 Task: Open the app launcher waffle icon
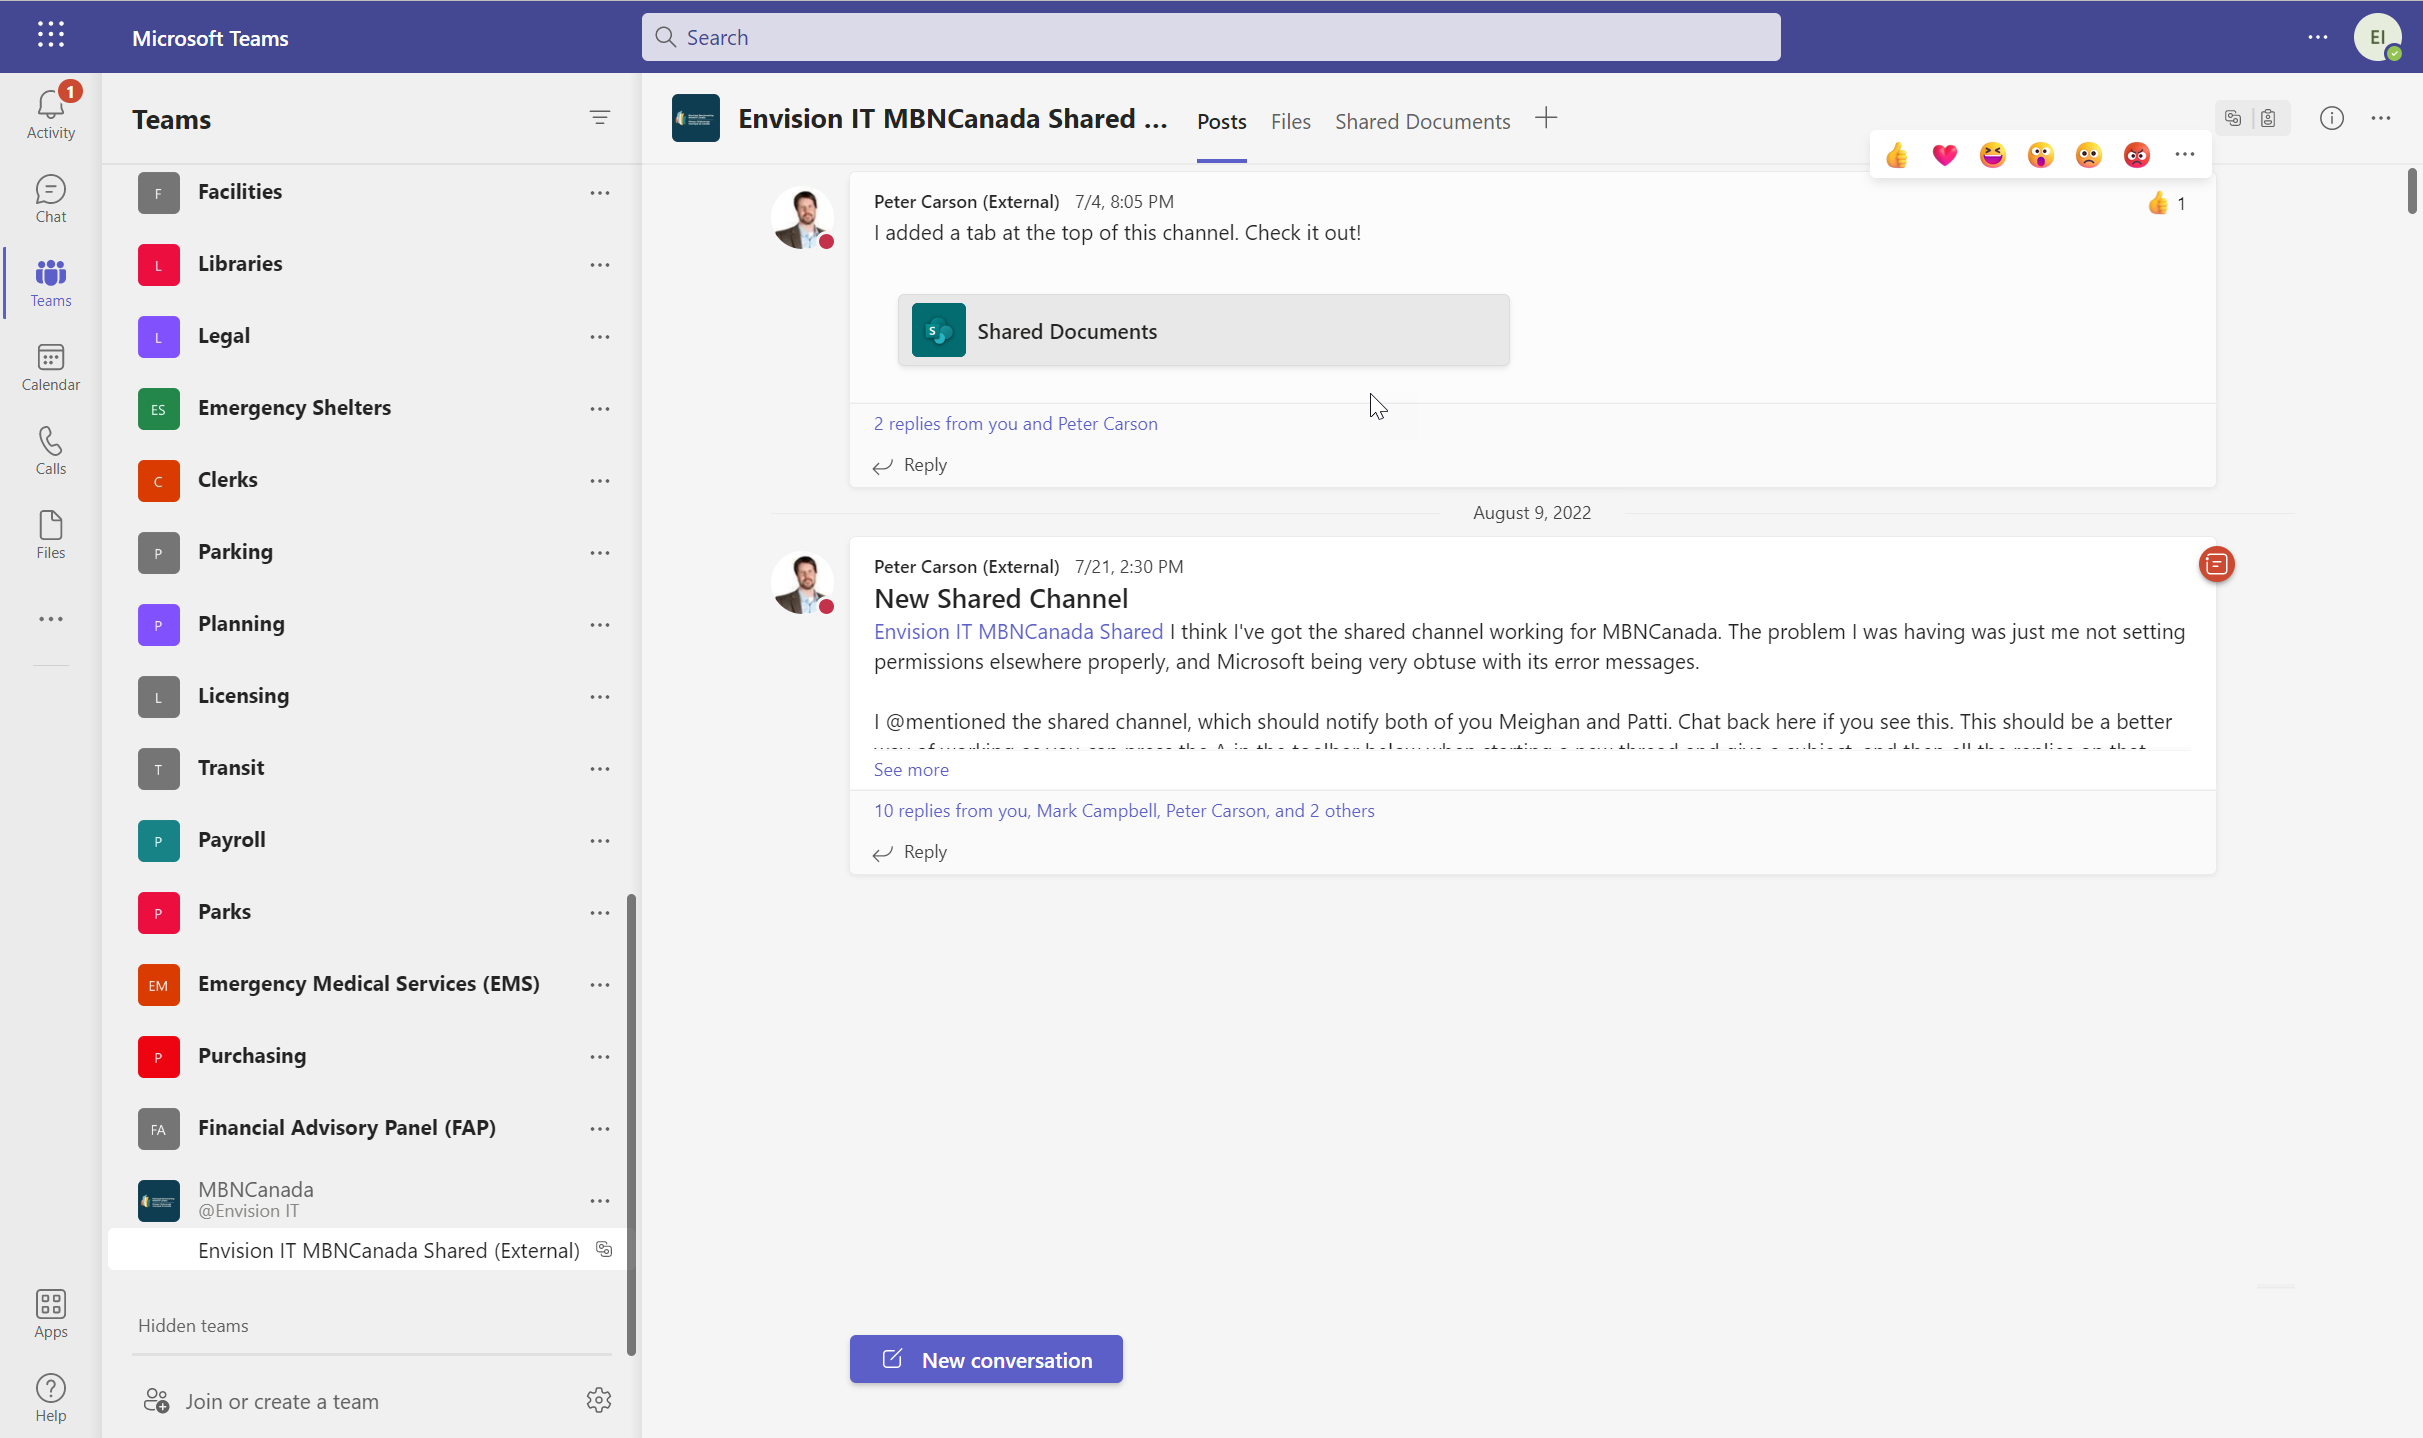[51, 35]
